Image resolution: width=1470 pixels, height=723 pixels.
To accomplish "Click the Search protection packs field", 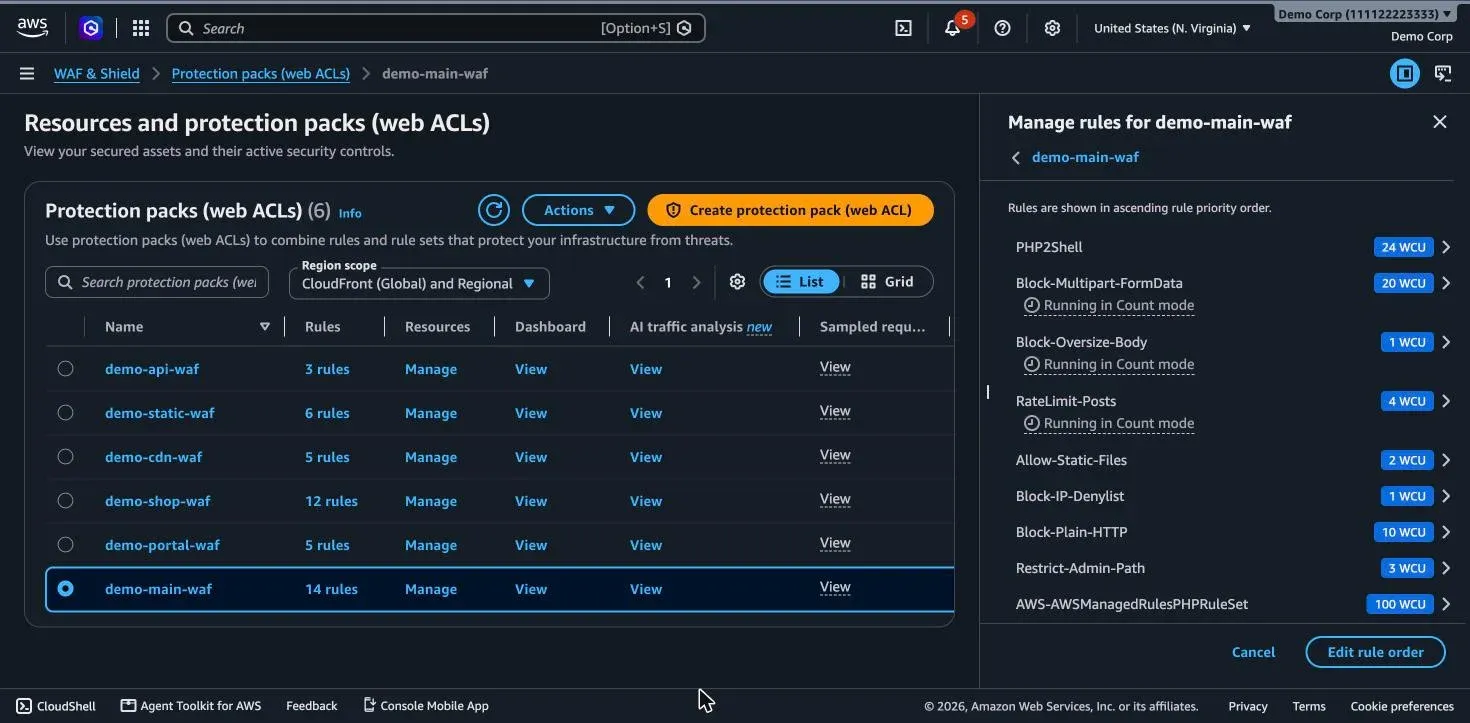I will [x=157, y=282].
